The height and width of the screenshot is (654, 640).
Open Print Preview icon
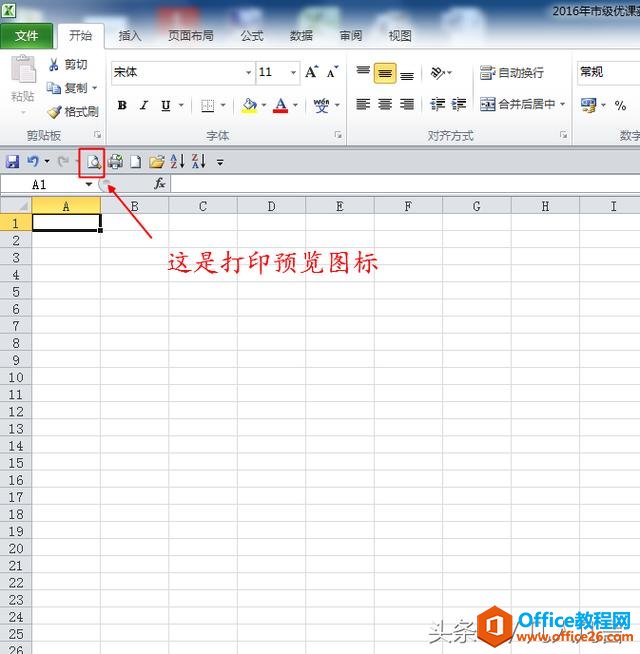pyautogui.click(x=93, y=161)
